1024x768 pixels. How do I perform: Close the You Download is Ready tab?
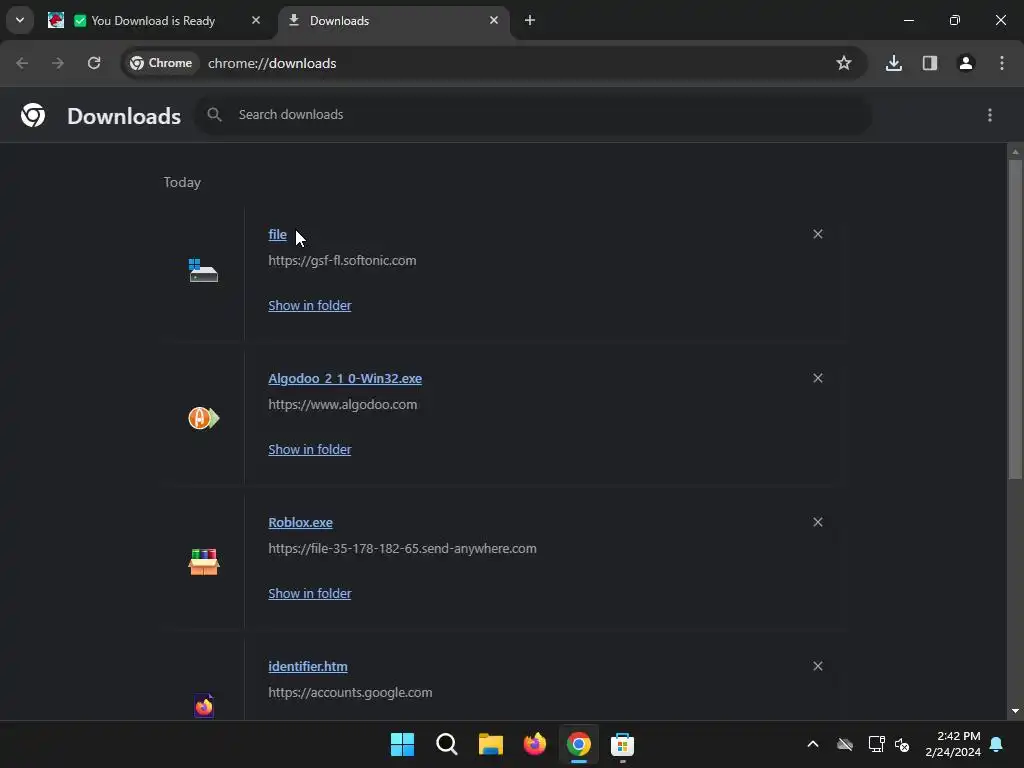256,20
